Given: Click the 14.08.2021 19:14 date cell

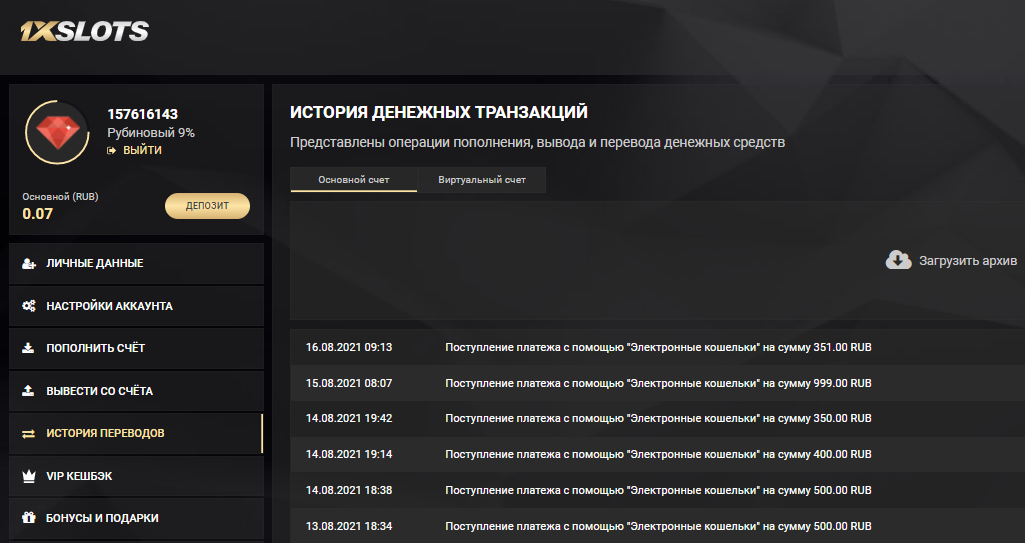Looking at the screenshot, I should [x=349, y=454].
